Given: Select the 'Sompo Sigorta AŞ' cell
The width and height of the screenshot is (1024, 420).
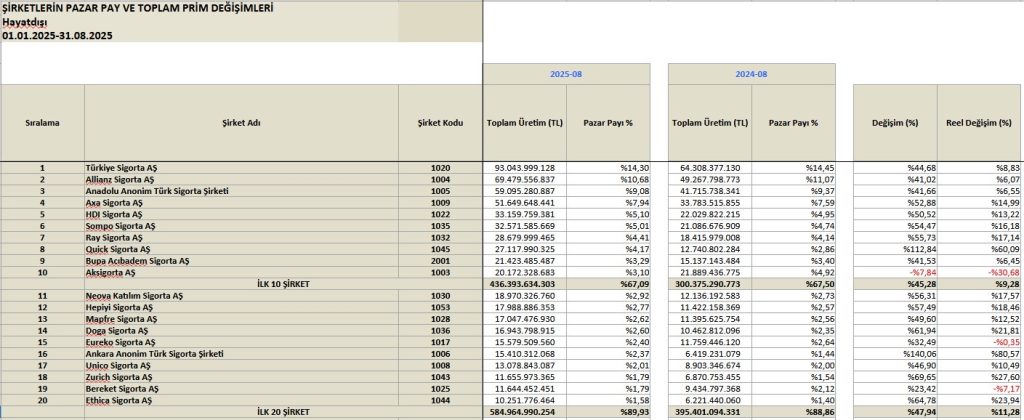Looking at the screenshot, I should [x=241, y=225].
